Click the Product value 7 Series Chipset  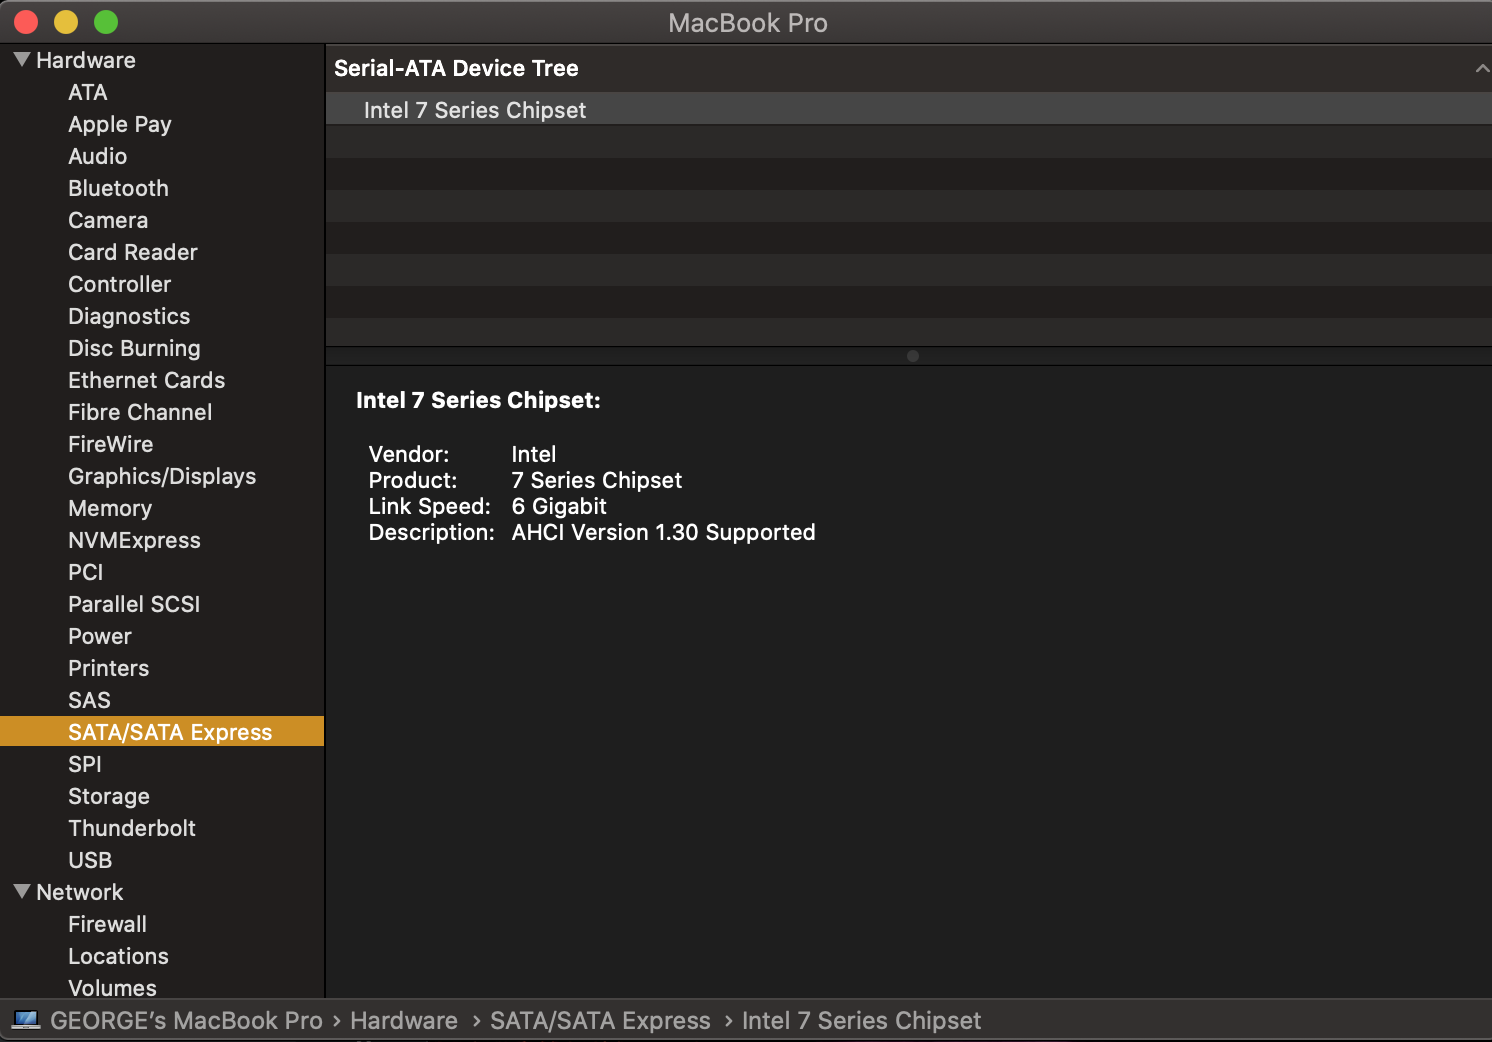597,480
